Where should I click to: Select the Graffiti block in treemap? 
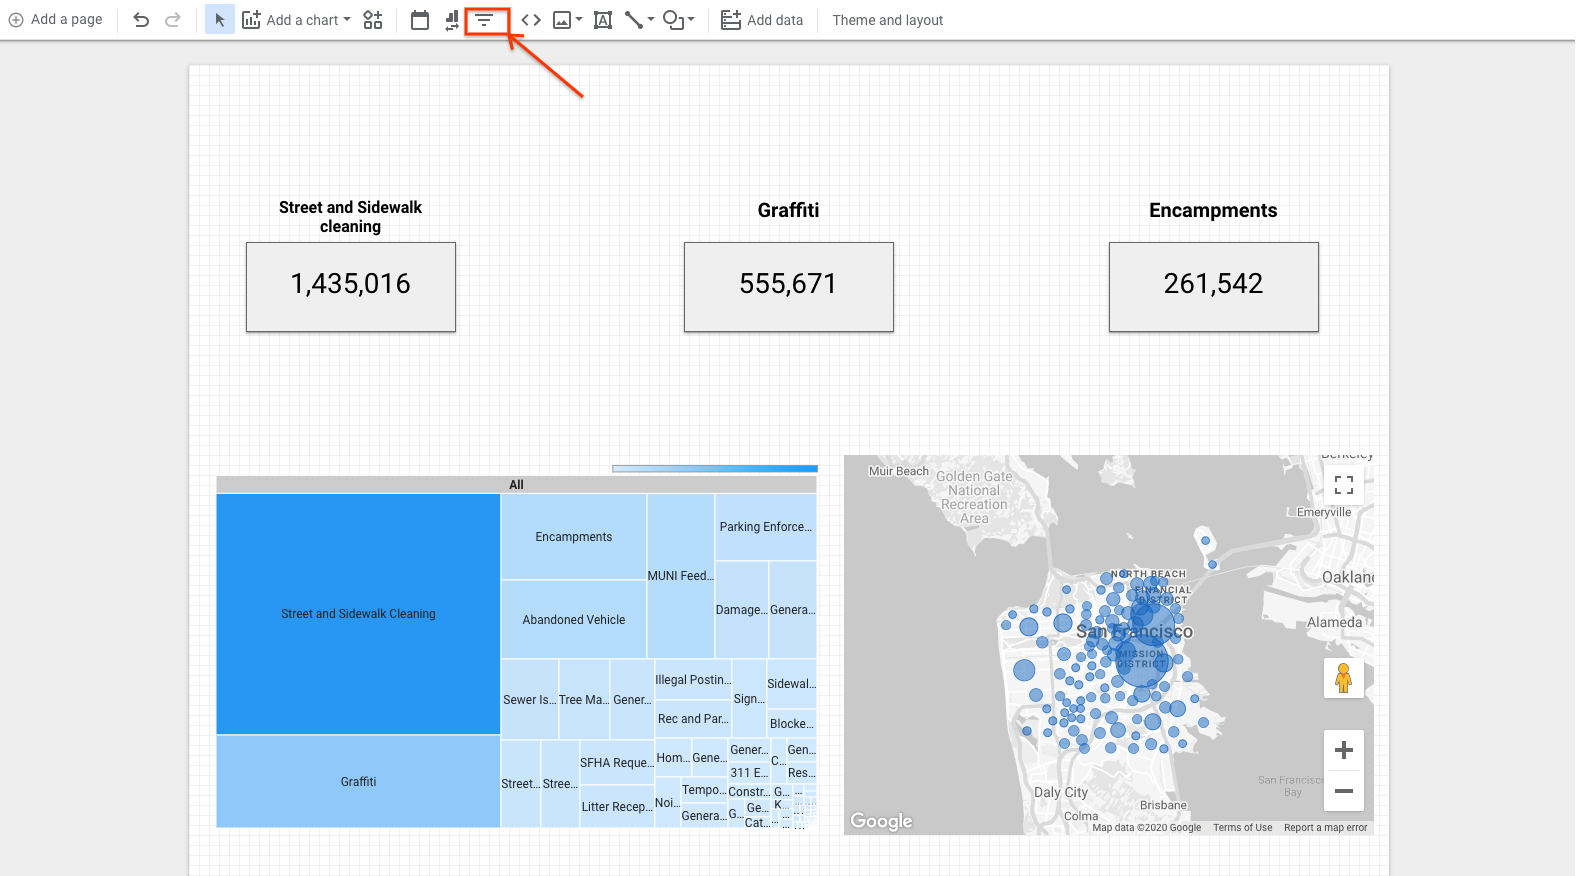(x=358, y=782)
